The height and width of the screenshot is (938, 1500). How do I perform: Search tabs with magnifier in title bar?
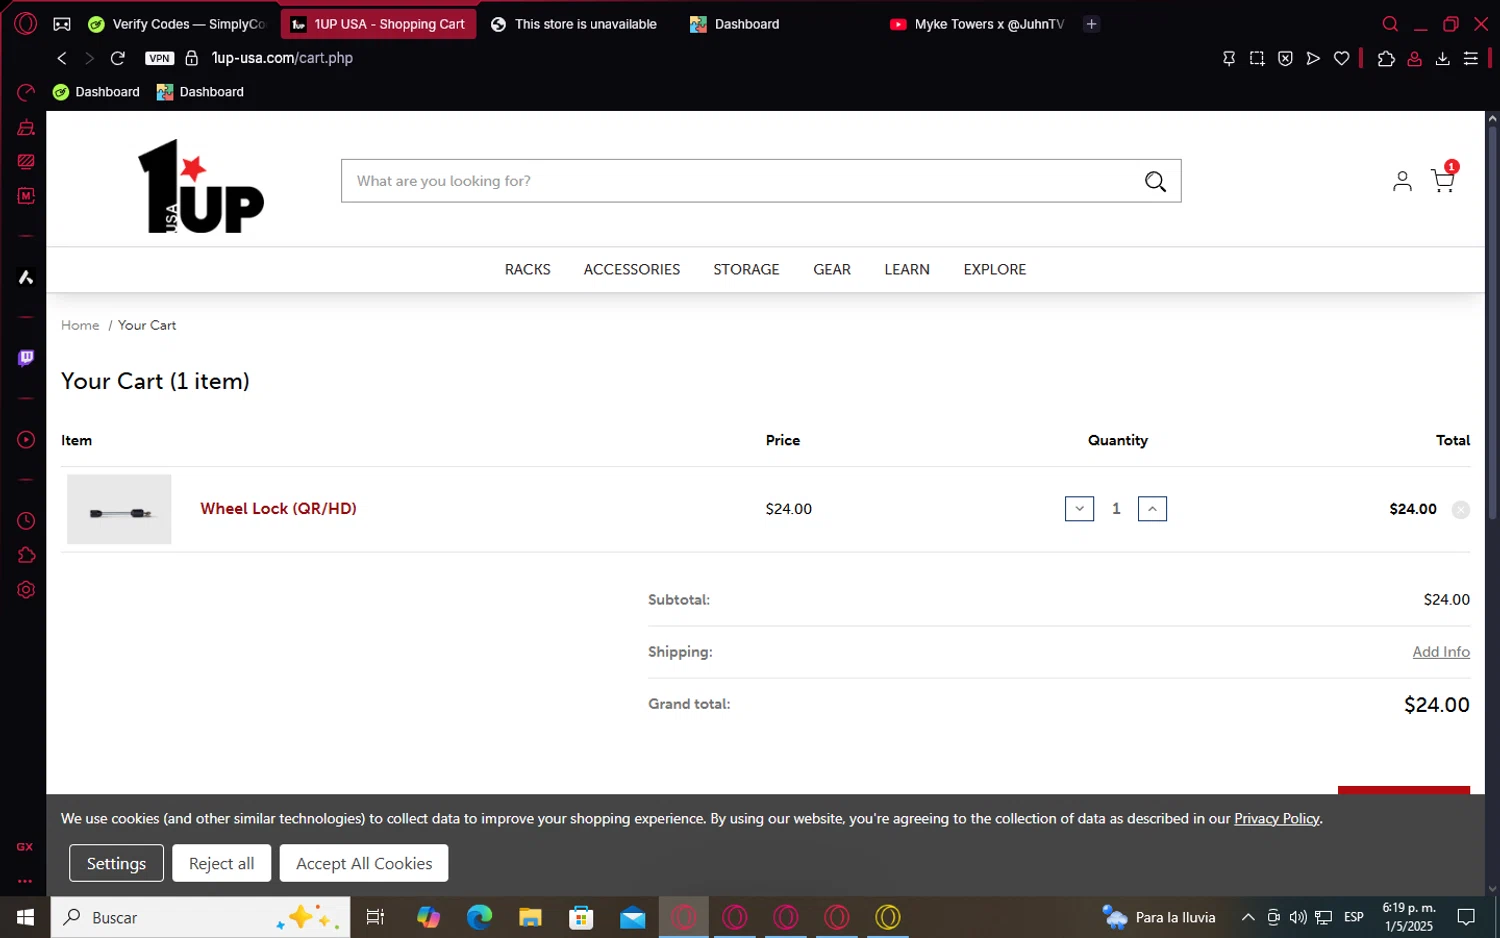tap(1390, 24)
